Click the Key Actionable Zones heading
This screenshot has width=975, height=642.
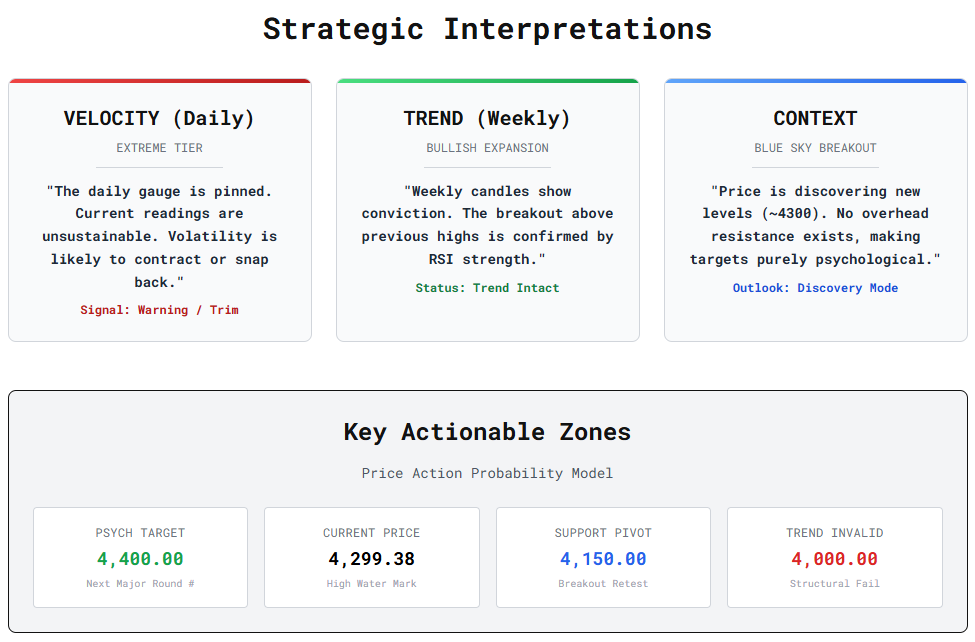(x=487, y=432)
